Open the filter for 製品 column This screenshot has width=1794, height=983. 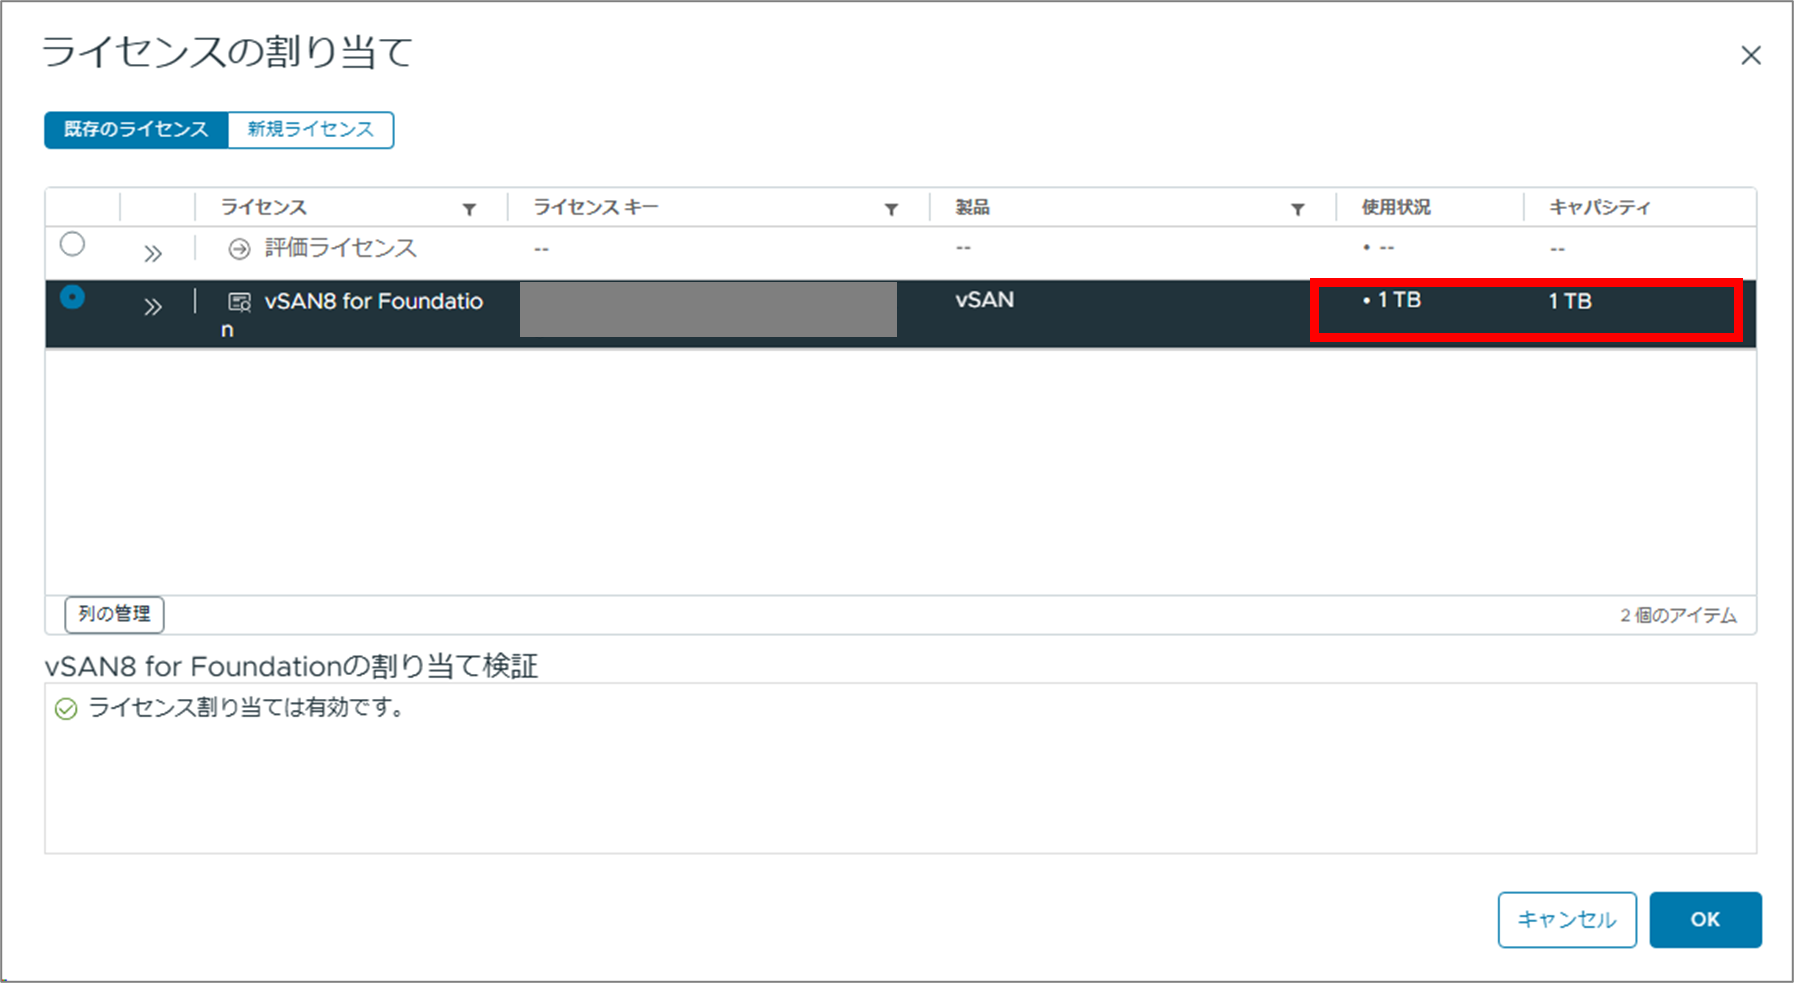coord(1297,209)
